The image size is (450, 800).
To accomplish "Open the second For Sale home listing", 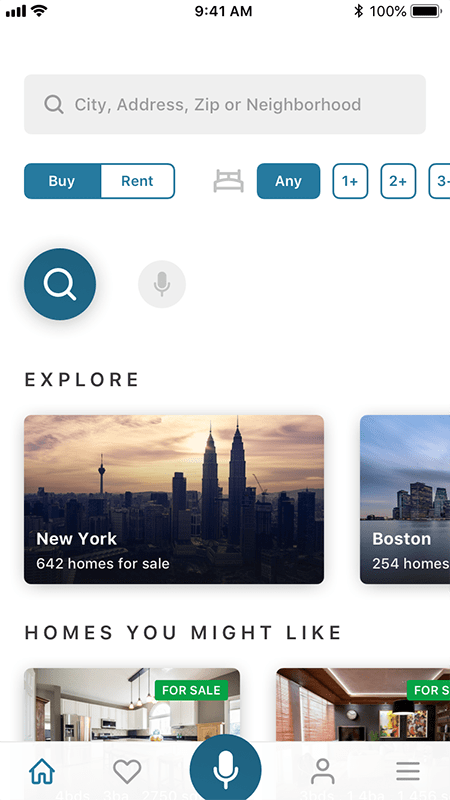I will click(363, 705).
